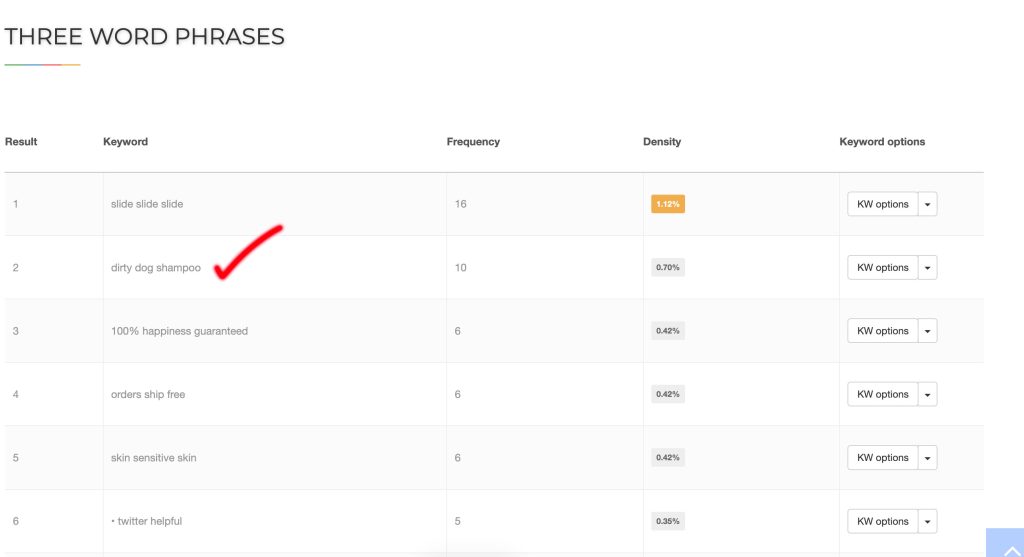Select the dirty dog shampoo keyword text
Viewport: 1024px width, 557px height.
155,268
